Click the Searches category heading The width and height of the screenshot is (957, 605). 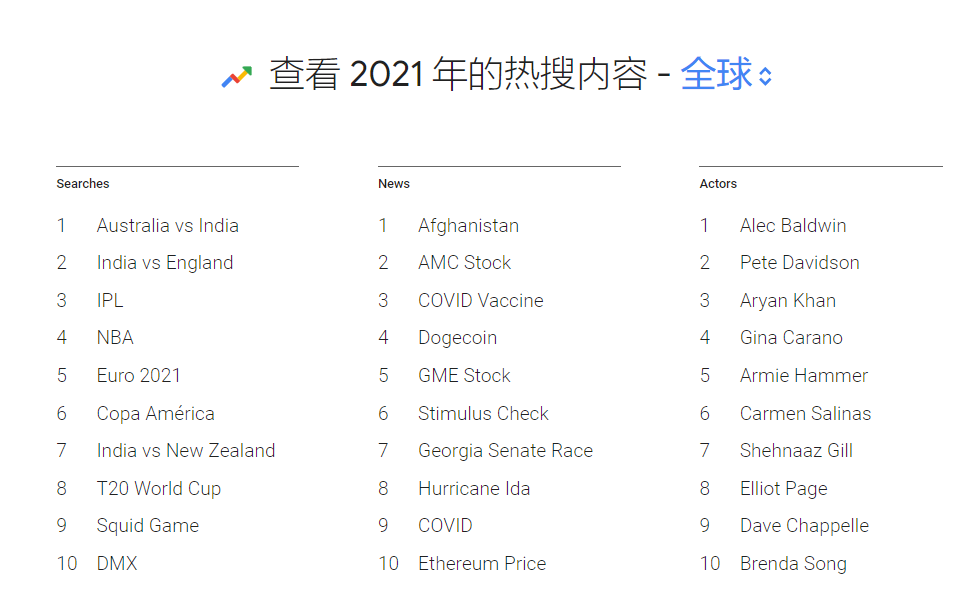click(83, 184)
